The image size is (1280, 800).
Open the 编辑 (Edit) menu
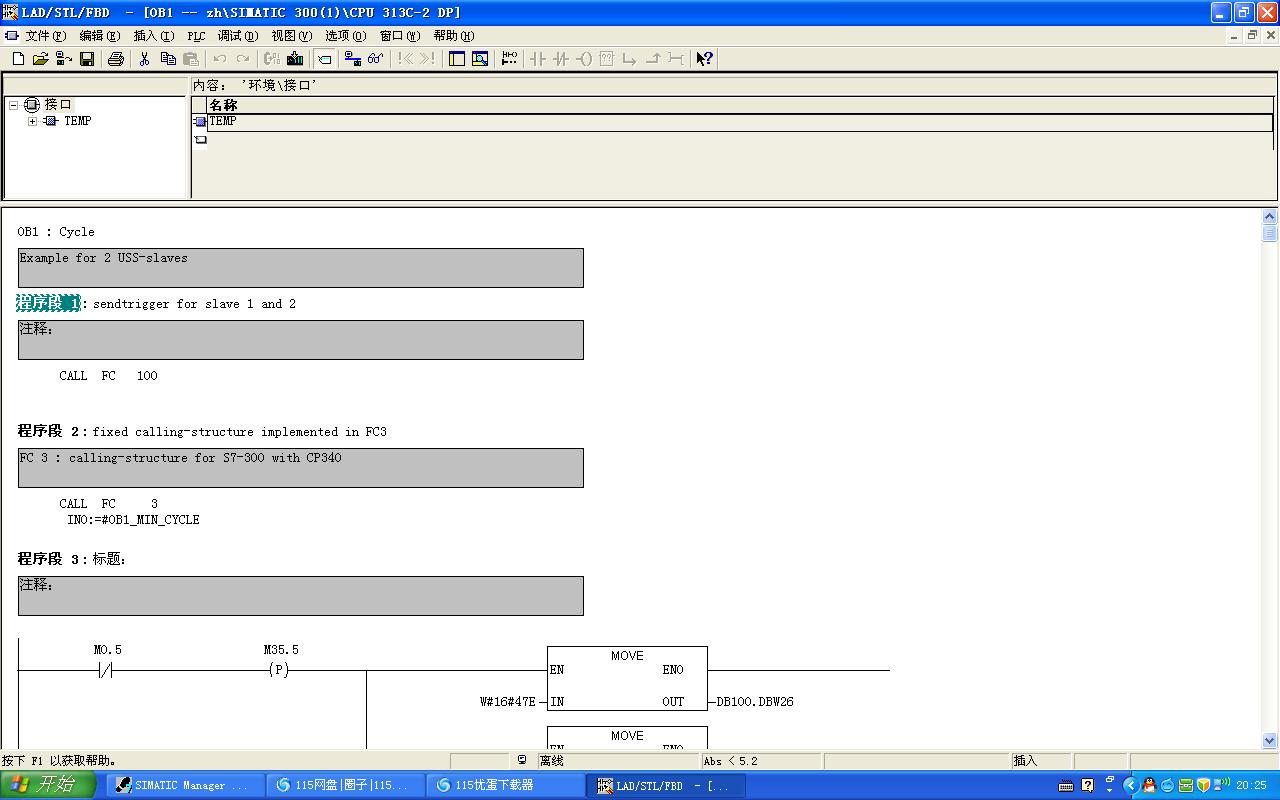pyautogui.click(x=99, y=35)
